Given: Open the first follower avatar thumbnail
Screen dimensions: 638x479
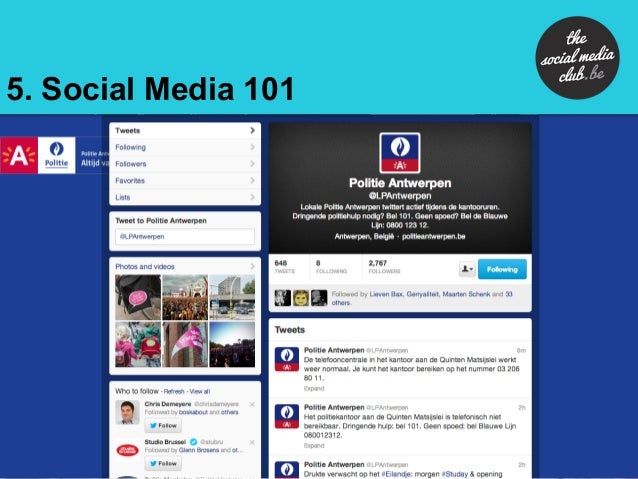Looking at the screenshot, I should [283, 298].
